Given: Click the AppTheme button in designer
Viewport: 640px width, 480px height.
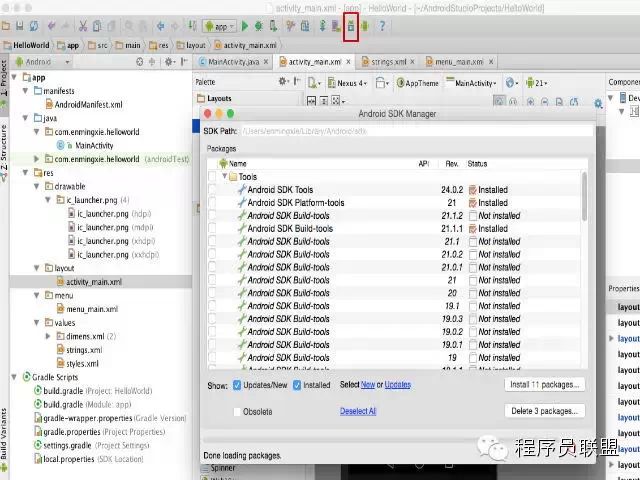Looking at the screenshot, I should [x=417, y=83].
